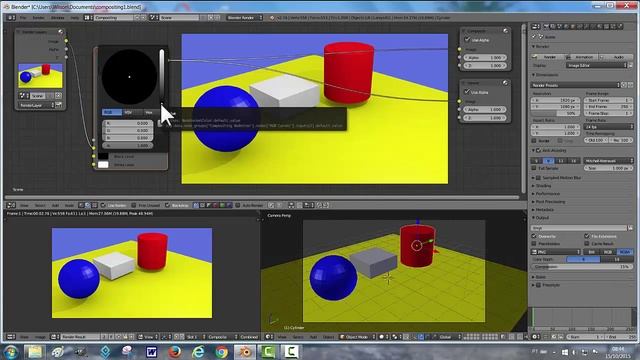Click the output folder browse icon

631,228
